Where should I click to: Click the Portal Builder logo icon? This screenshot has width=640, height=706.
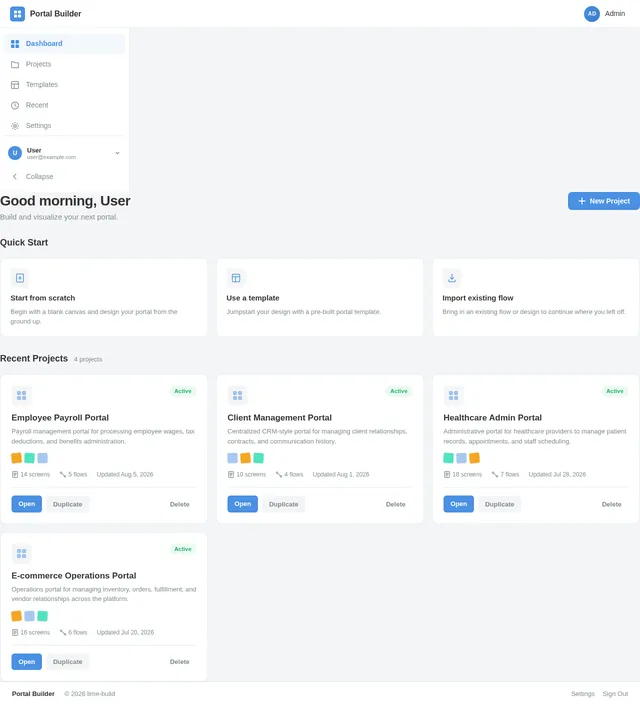(x=17, y=14)
